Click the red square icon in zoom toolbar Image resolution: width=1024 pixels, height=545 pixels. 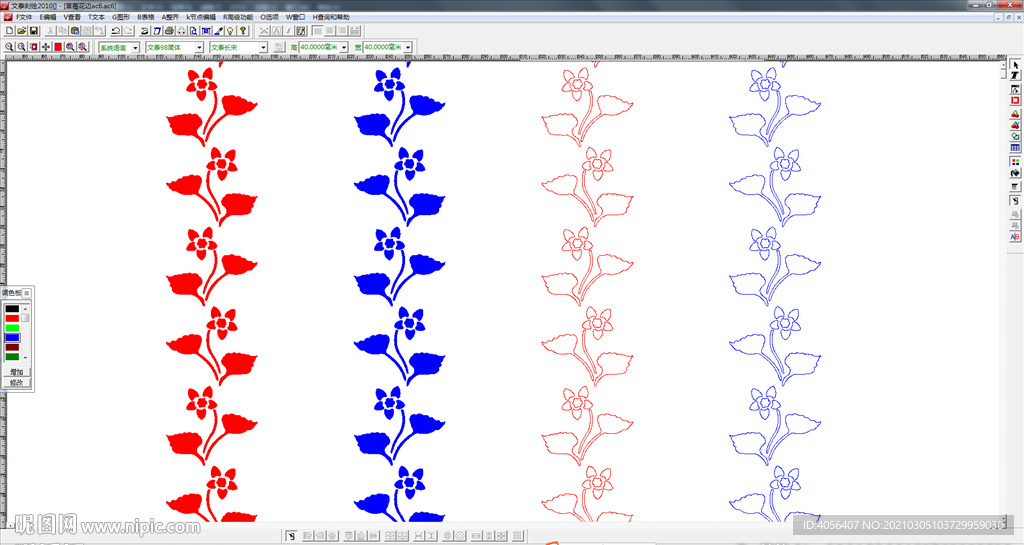pos(58,47)
